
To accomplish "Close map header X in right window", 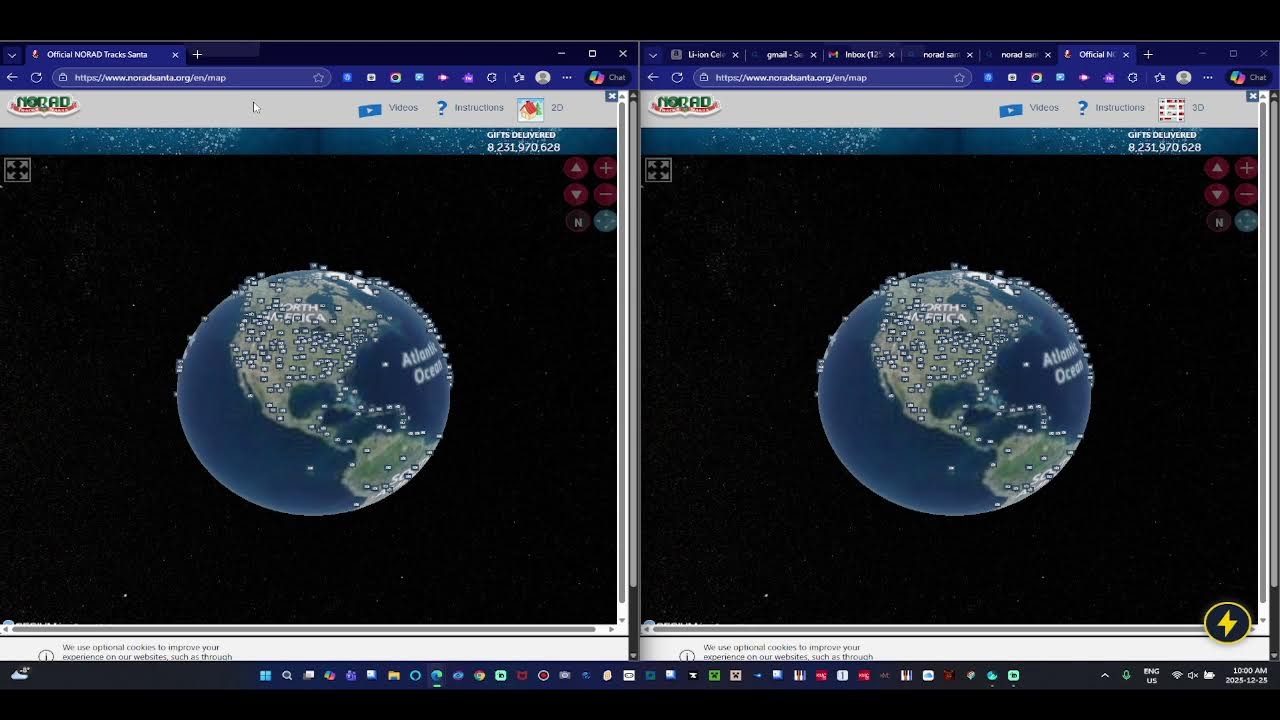I will [1252, 96].
